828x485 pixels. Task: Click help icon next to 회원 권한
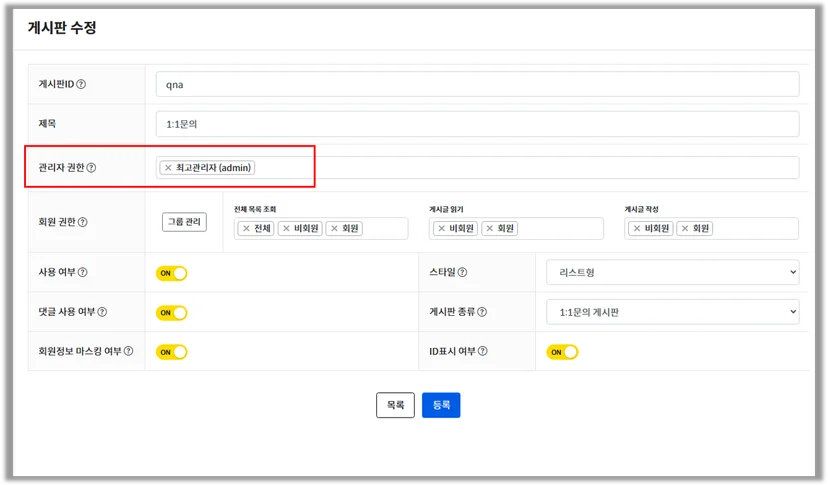click(83, 222)
